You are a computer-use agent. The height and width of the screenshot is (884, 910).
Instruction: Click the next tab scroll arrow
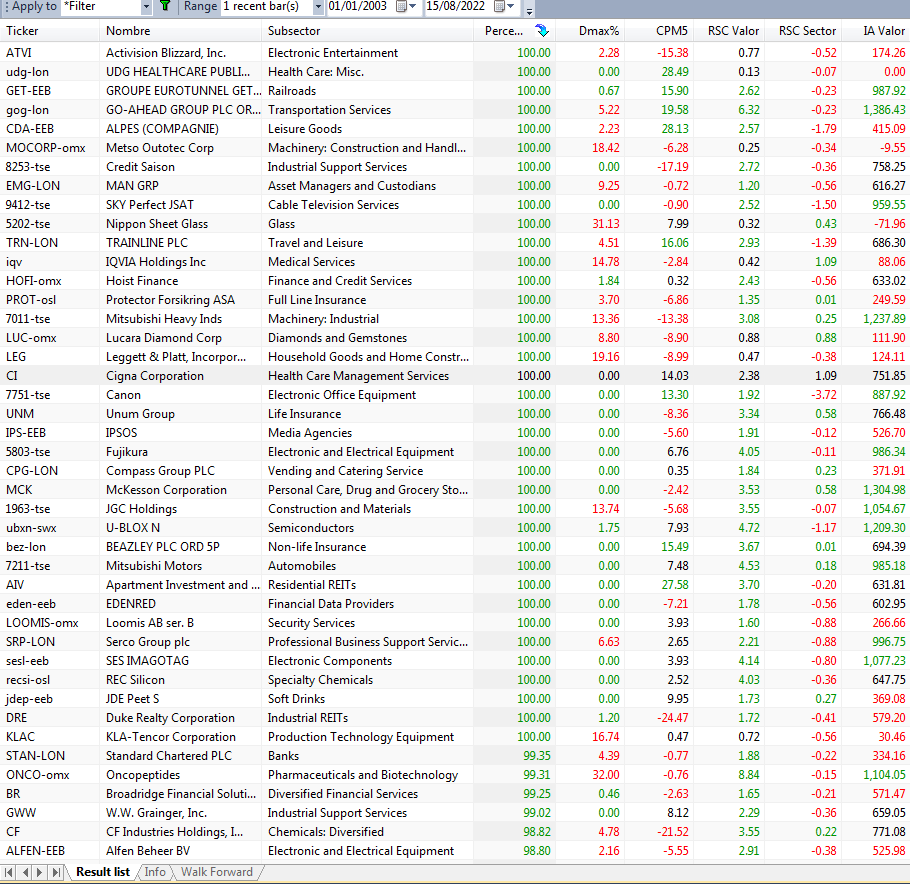(39, 872)
